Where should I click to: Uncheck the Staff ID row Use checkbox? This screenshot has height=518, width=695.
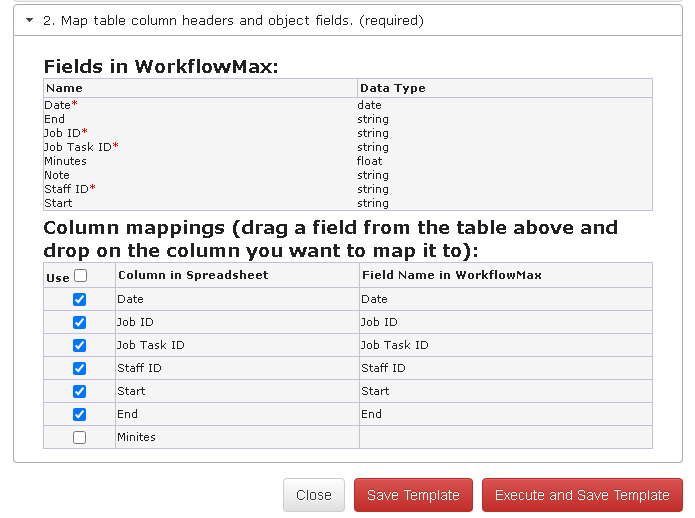(79, 369)
